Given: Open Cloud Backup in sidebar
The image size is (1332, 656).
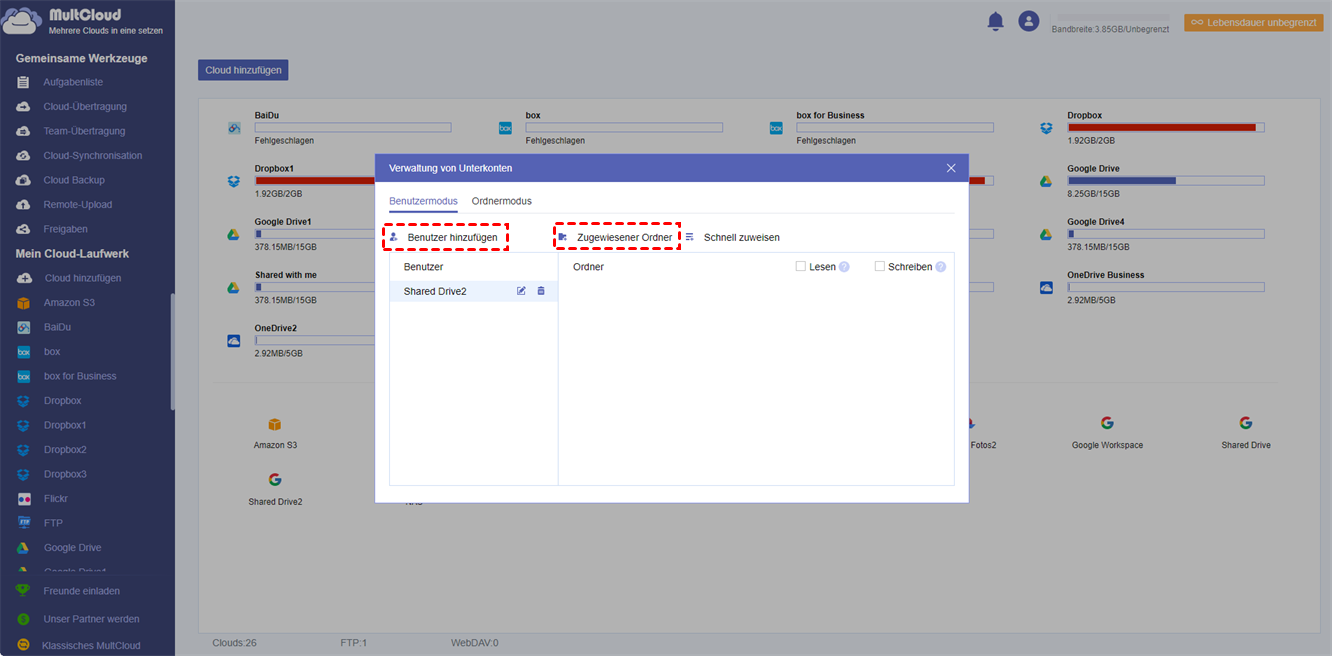Looking at the screenshot, I should pos(74,180).
